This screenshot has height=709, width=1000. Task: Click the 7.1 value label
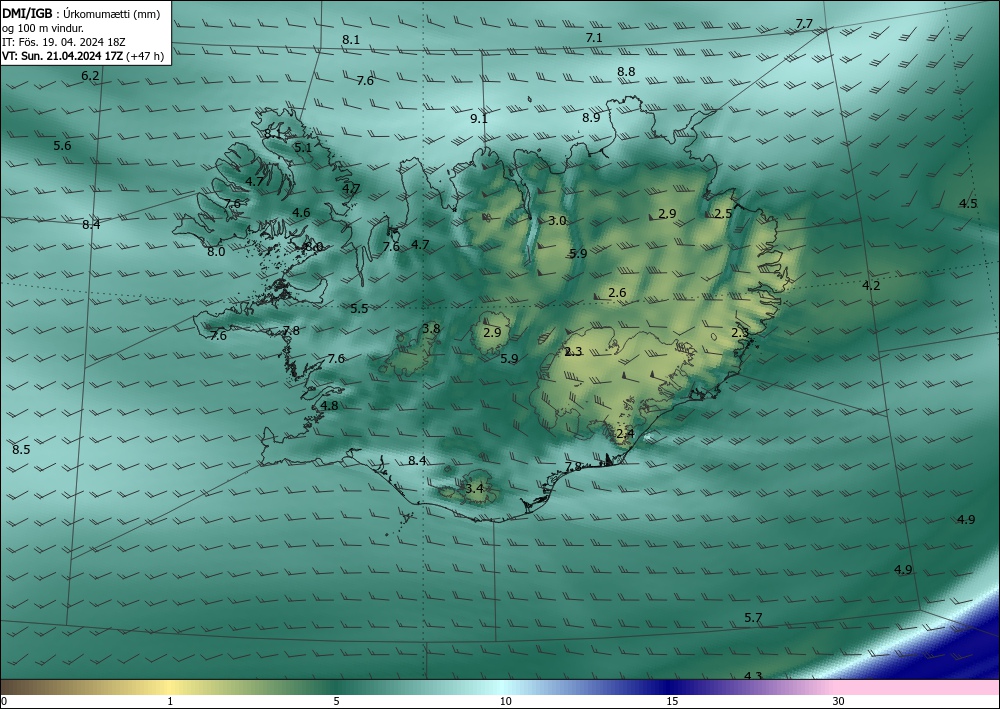tap(594, 38)
